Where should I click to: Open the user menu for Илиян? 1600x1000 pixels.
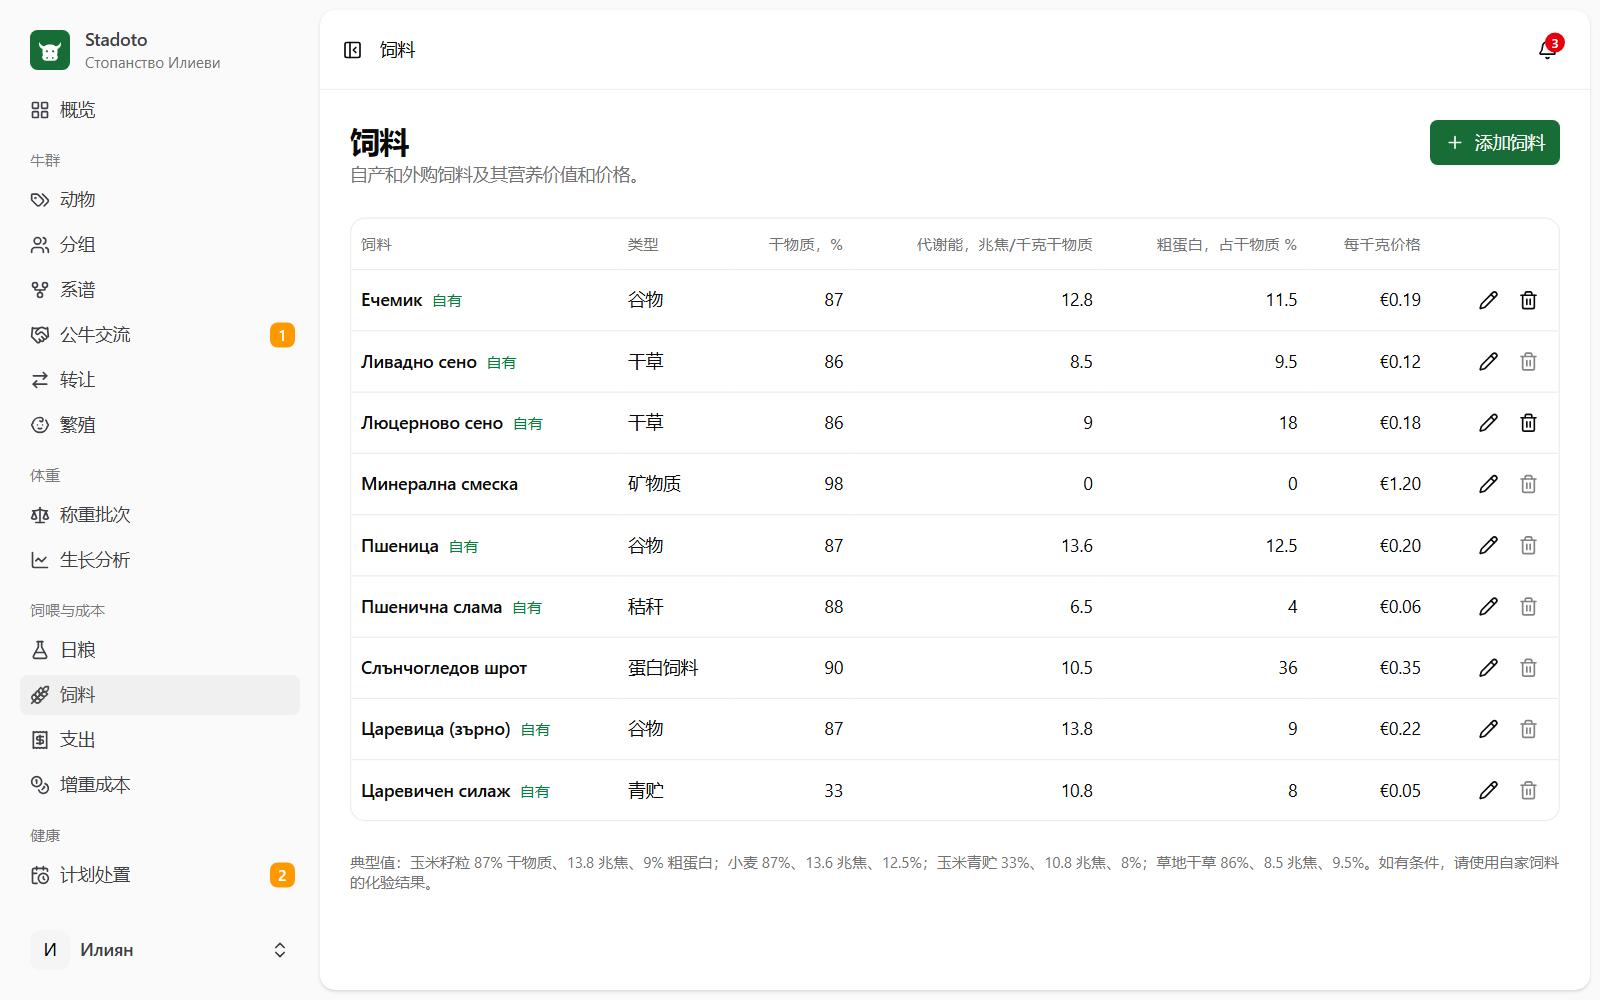pos(160,950)
